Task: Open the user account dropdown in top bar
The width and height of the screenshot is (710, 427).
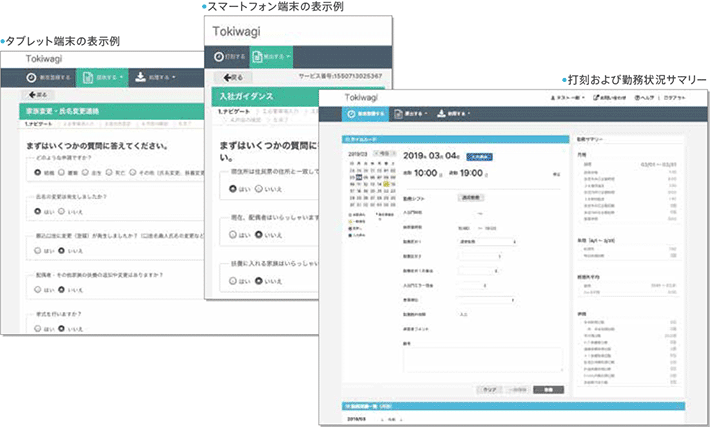Action: click(x=568, y=98)
